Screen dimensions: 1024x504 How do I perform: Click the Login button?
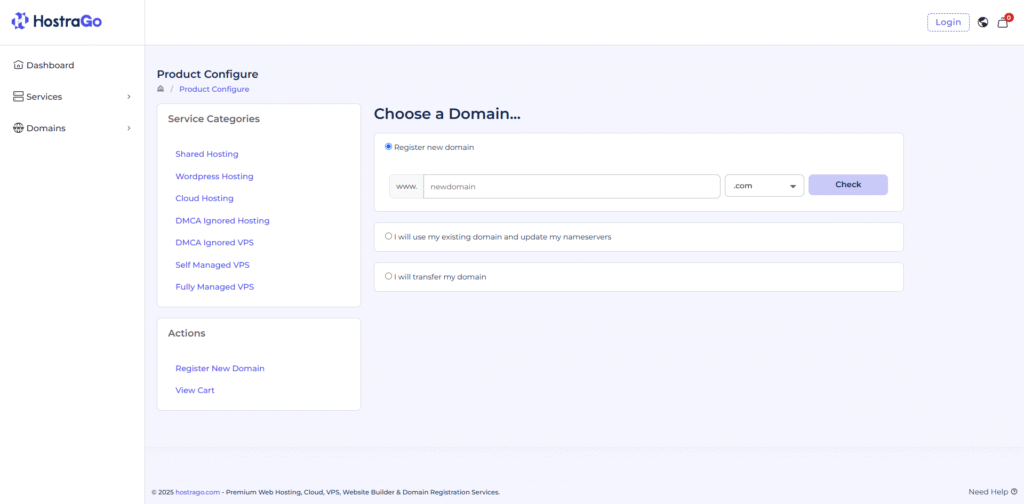(x=948, y=22)
